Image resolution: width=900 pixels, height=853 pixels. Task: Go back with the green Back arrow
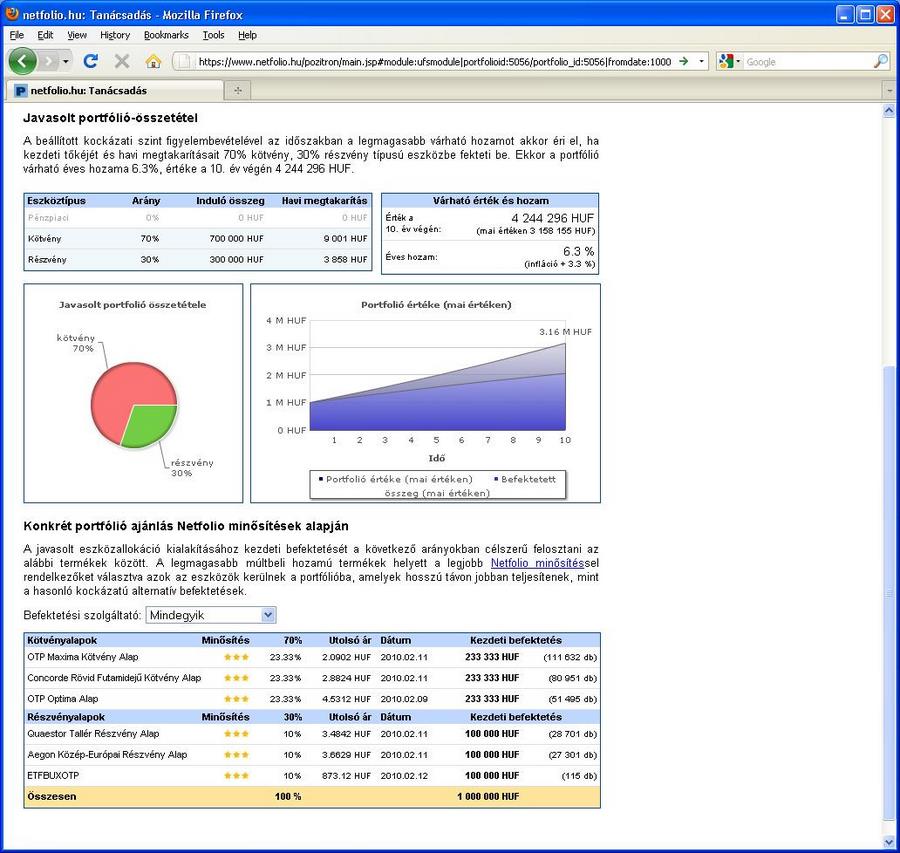pos(22,61)
